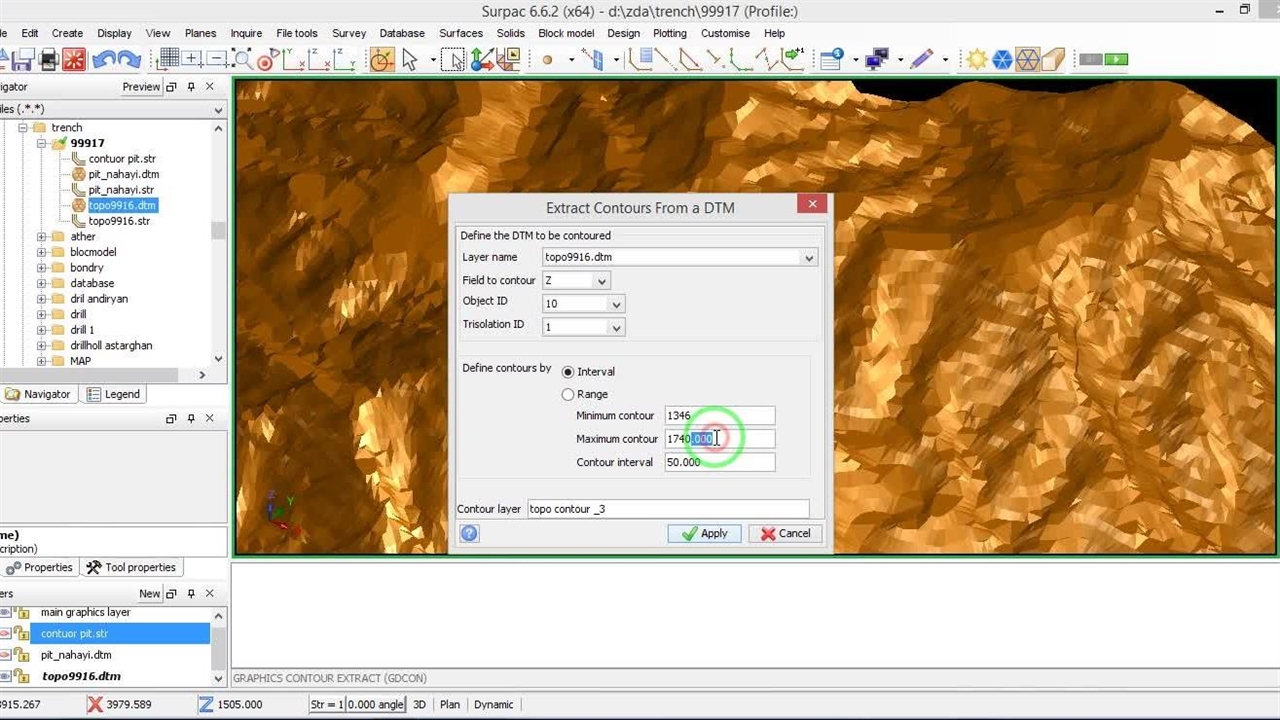Click the yellow sun lighting icon
This screenshot has width=1280, height=720.
tap(976, 60)
